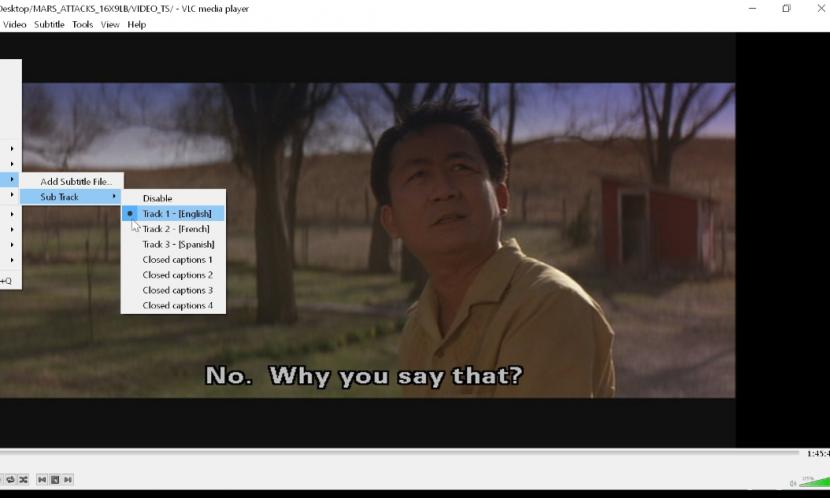This screenshot has height=498, width=830.
Task: Click the stop playback button
Action: click(55, 479)
